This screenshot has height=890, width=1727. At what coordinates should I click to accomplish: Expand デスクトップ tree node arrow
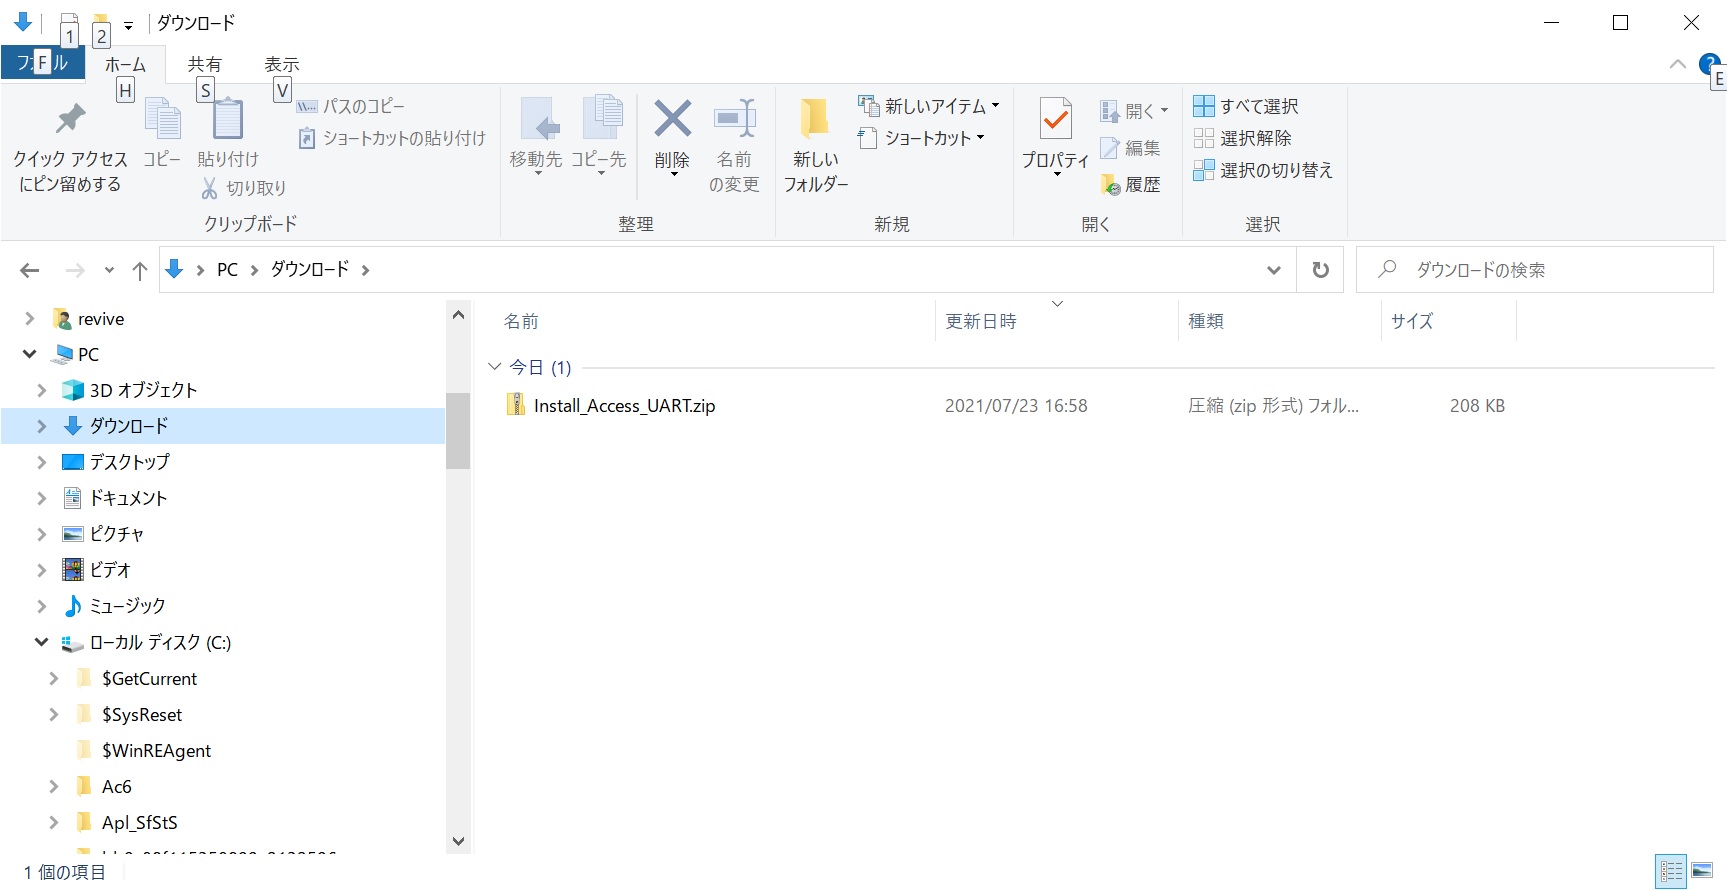pos(42,462)
